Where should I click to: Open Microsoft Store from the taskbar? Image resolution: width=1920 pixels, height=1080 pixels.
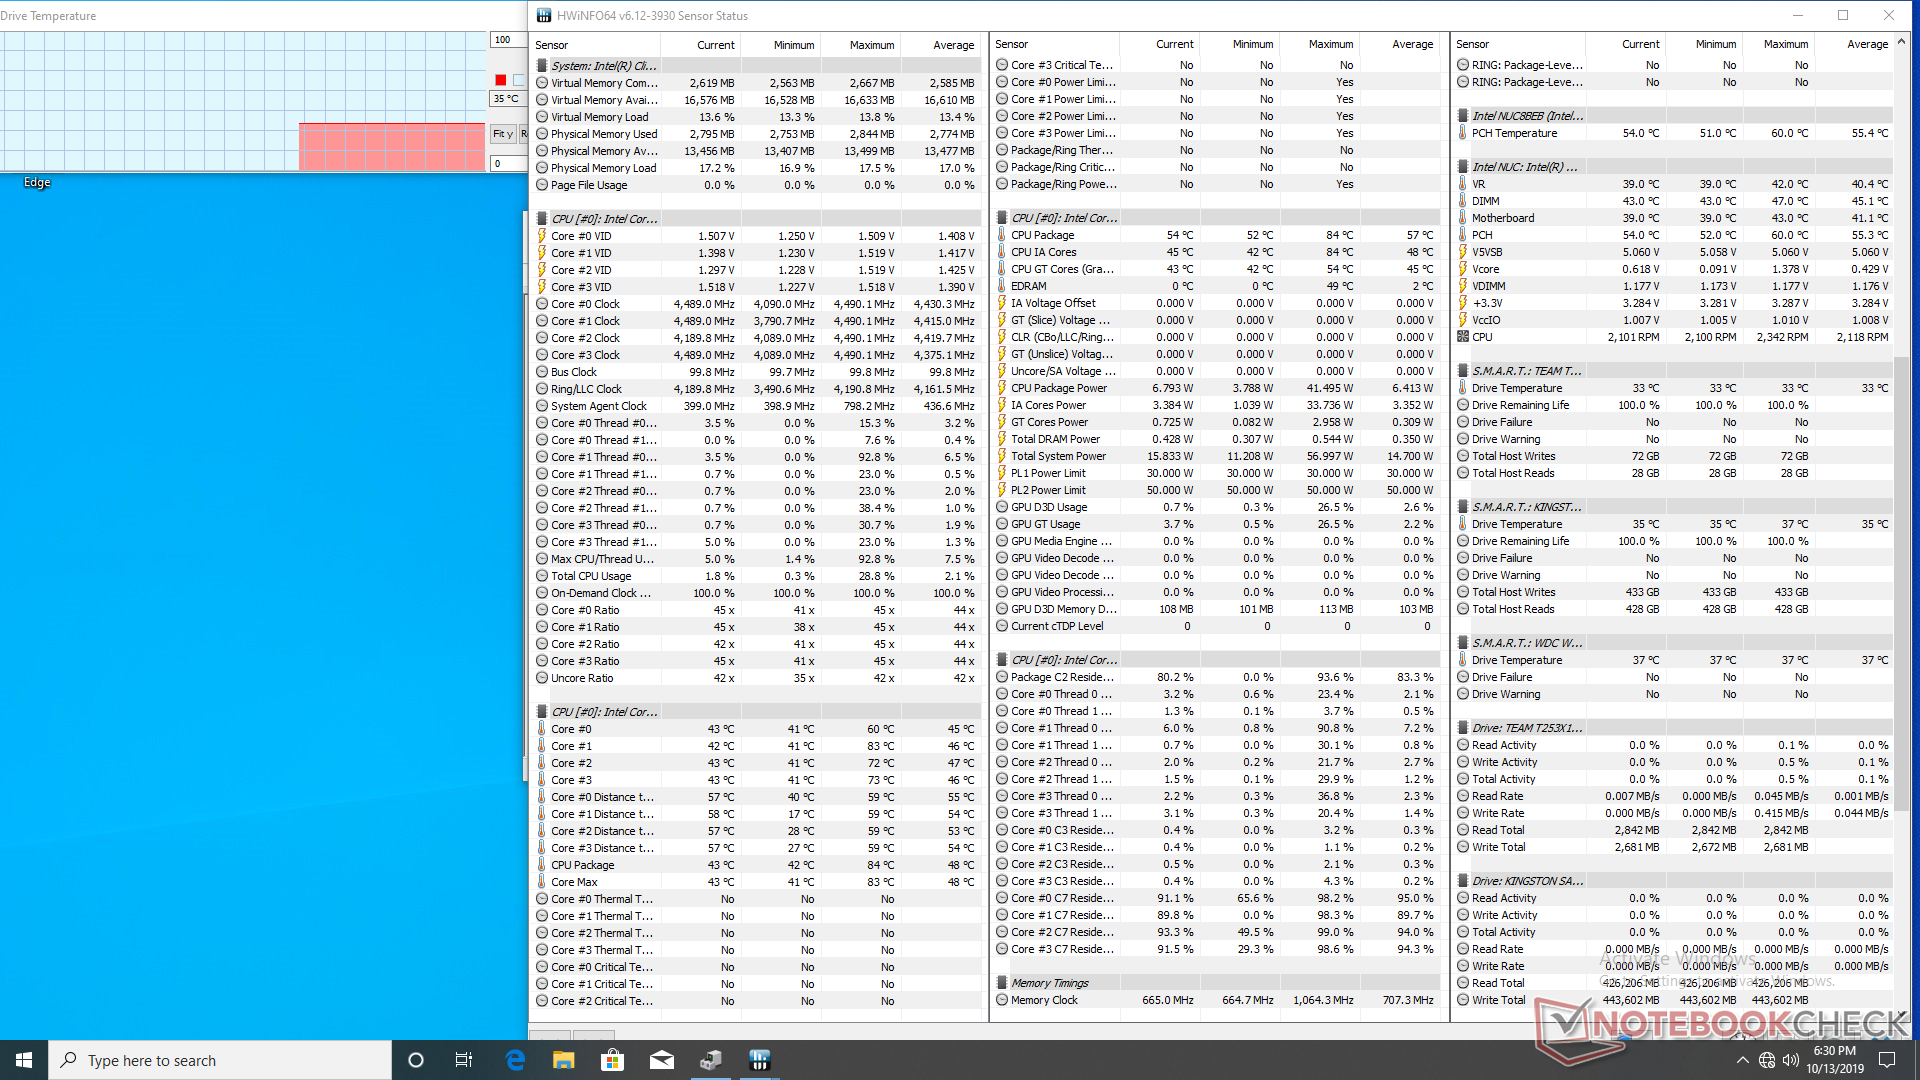pos(612,1060)
